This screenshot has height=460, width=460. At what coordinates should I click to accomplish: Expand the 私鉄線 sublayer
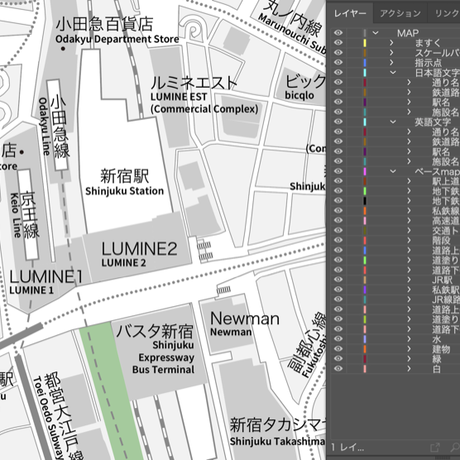(x=409, y=211)
